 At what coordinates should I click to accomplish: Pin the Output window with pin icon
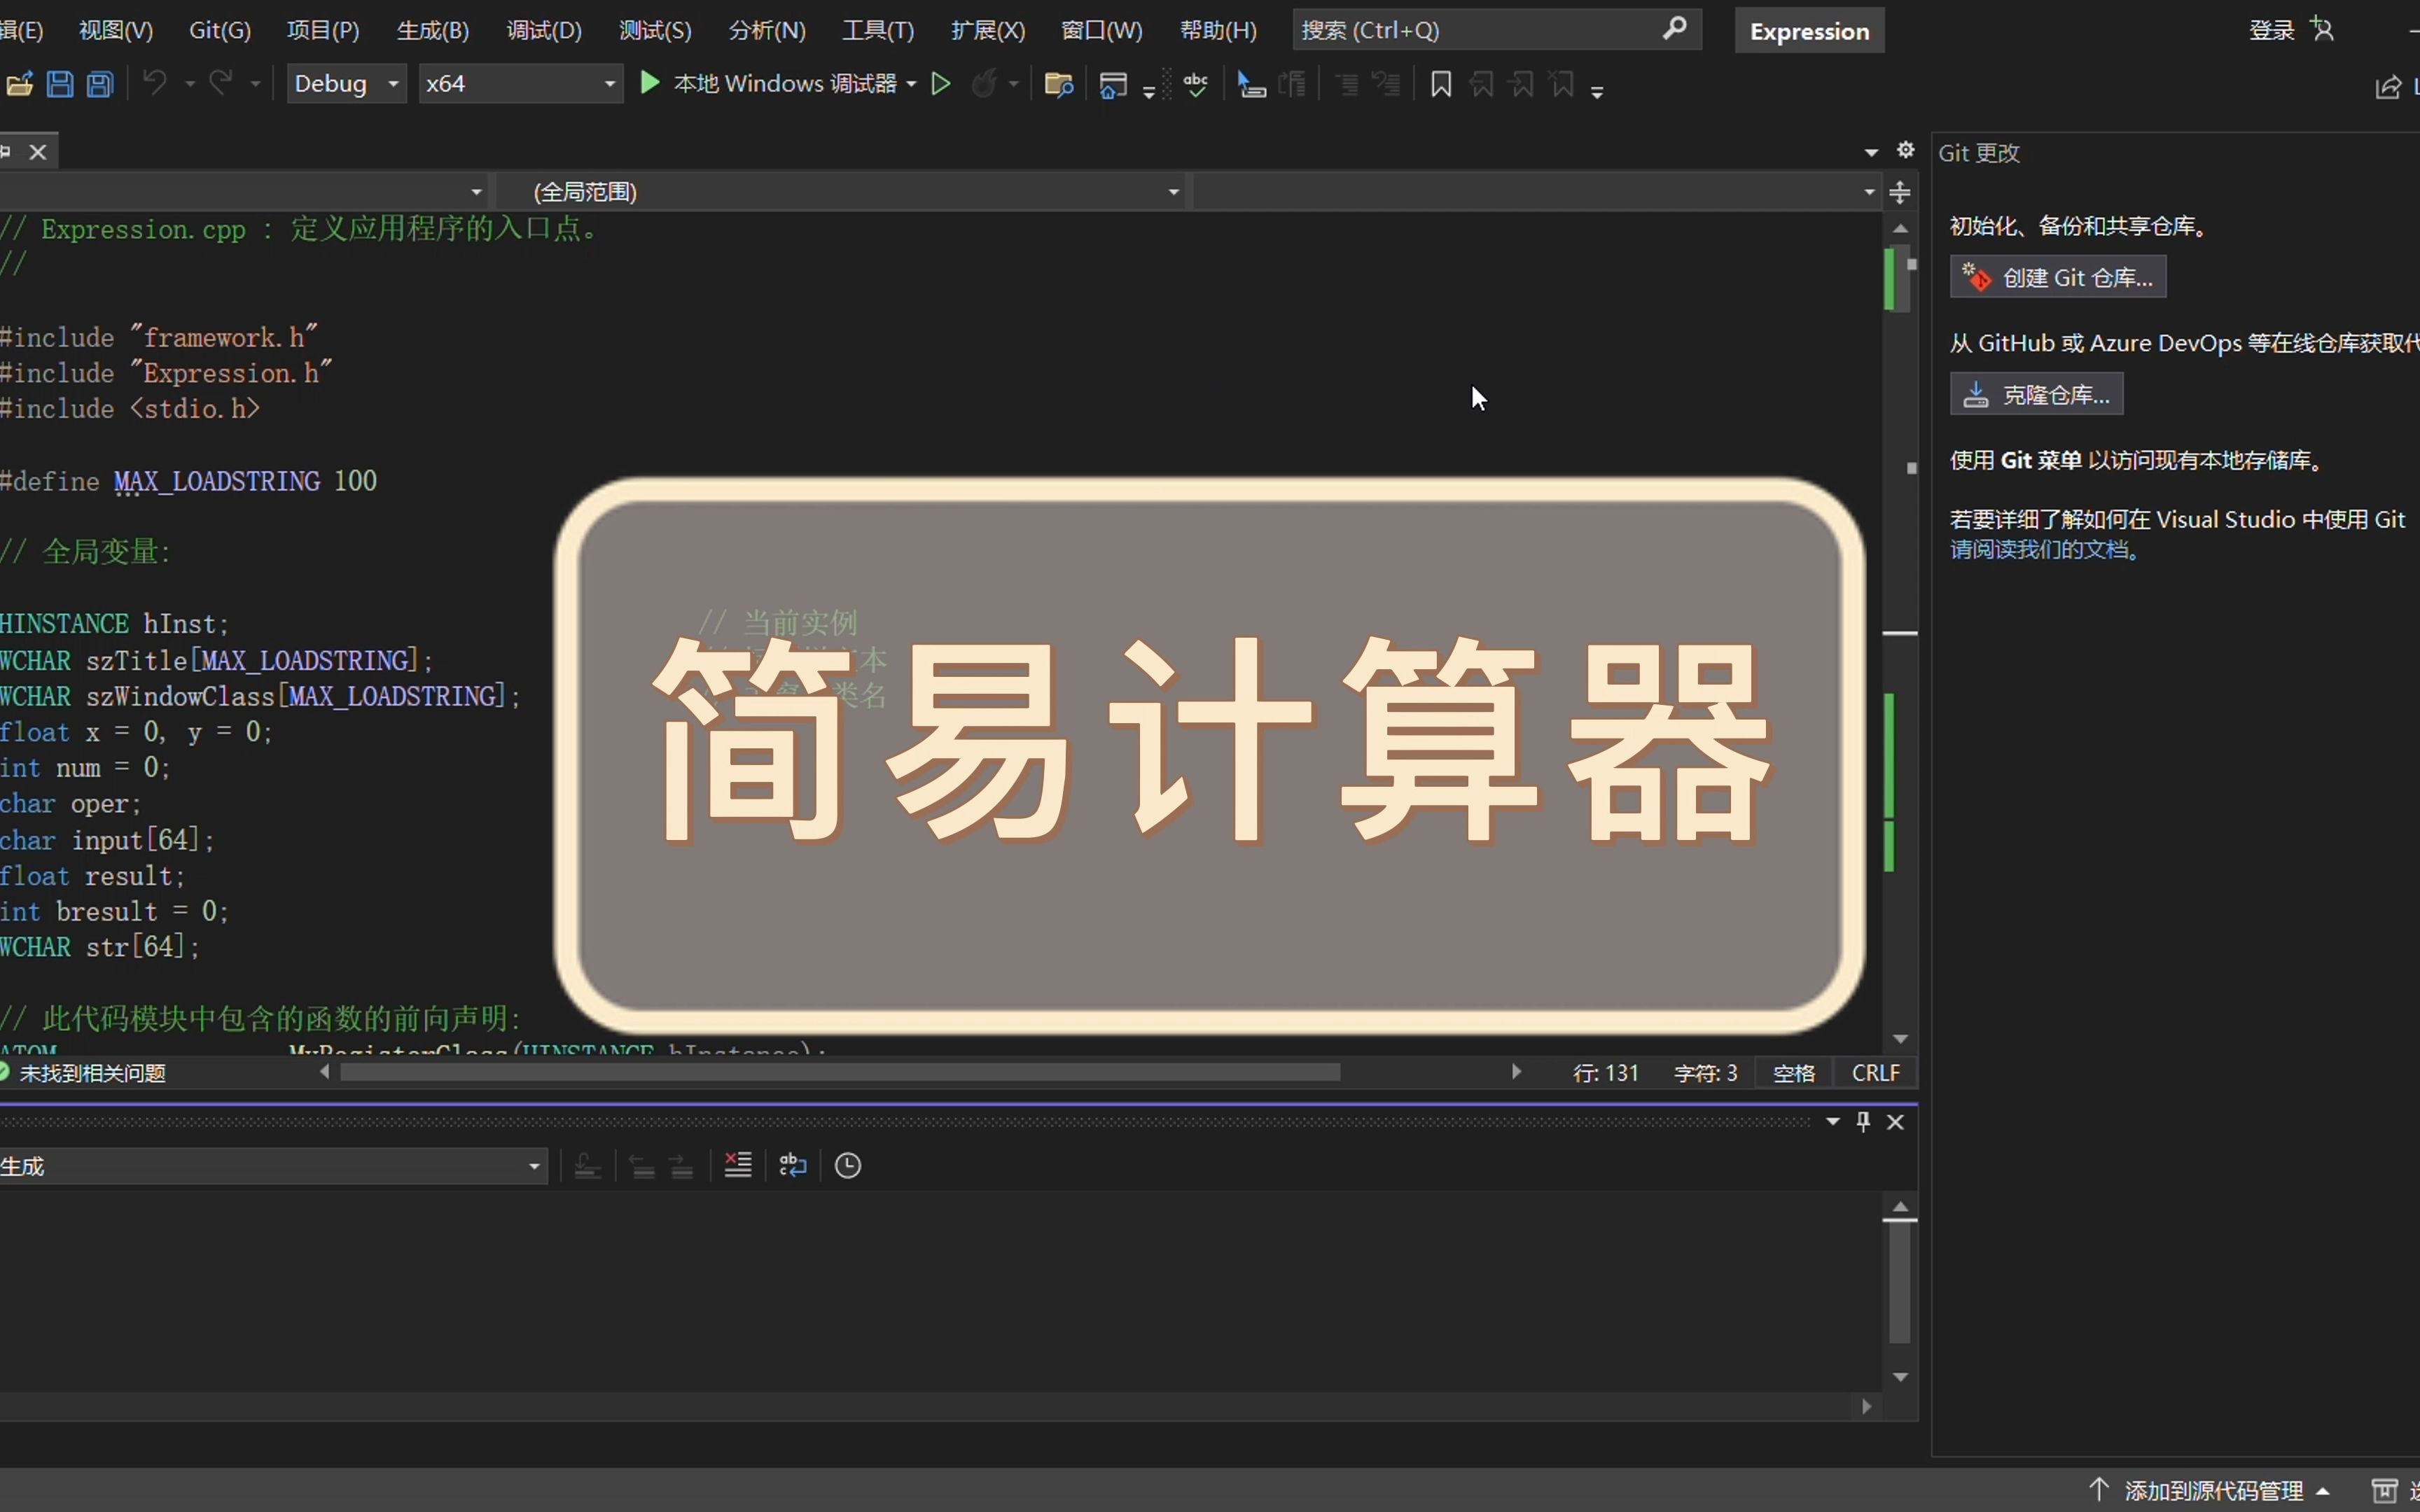point(1863,1121)
